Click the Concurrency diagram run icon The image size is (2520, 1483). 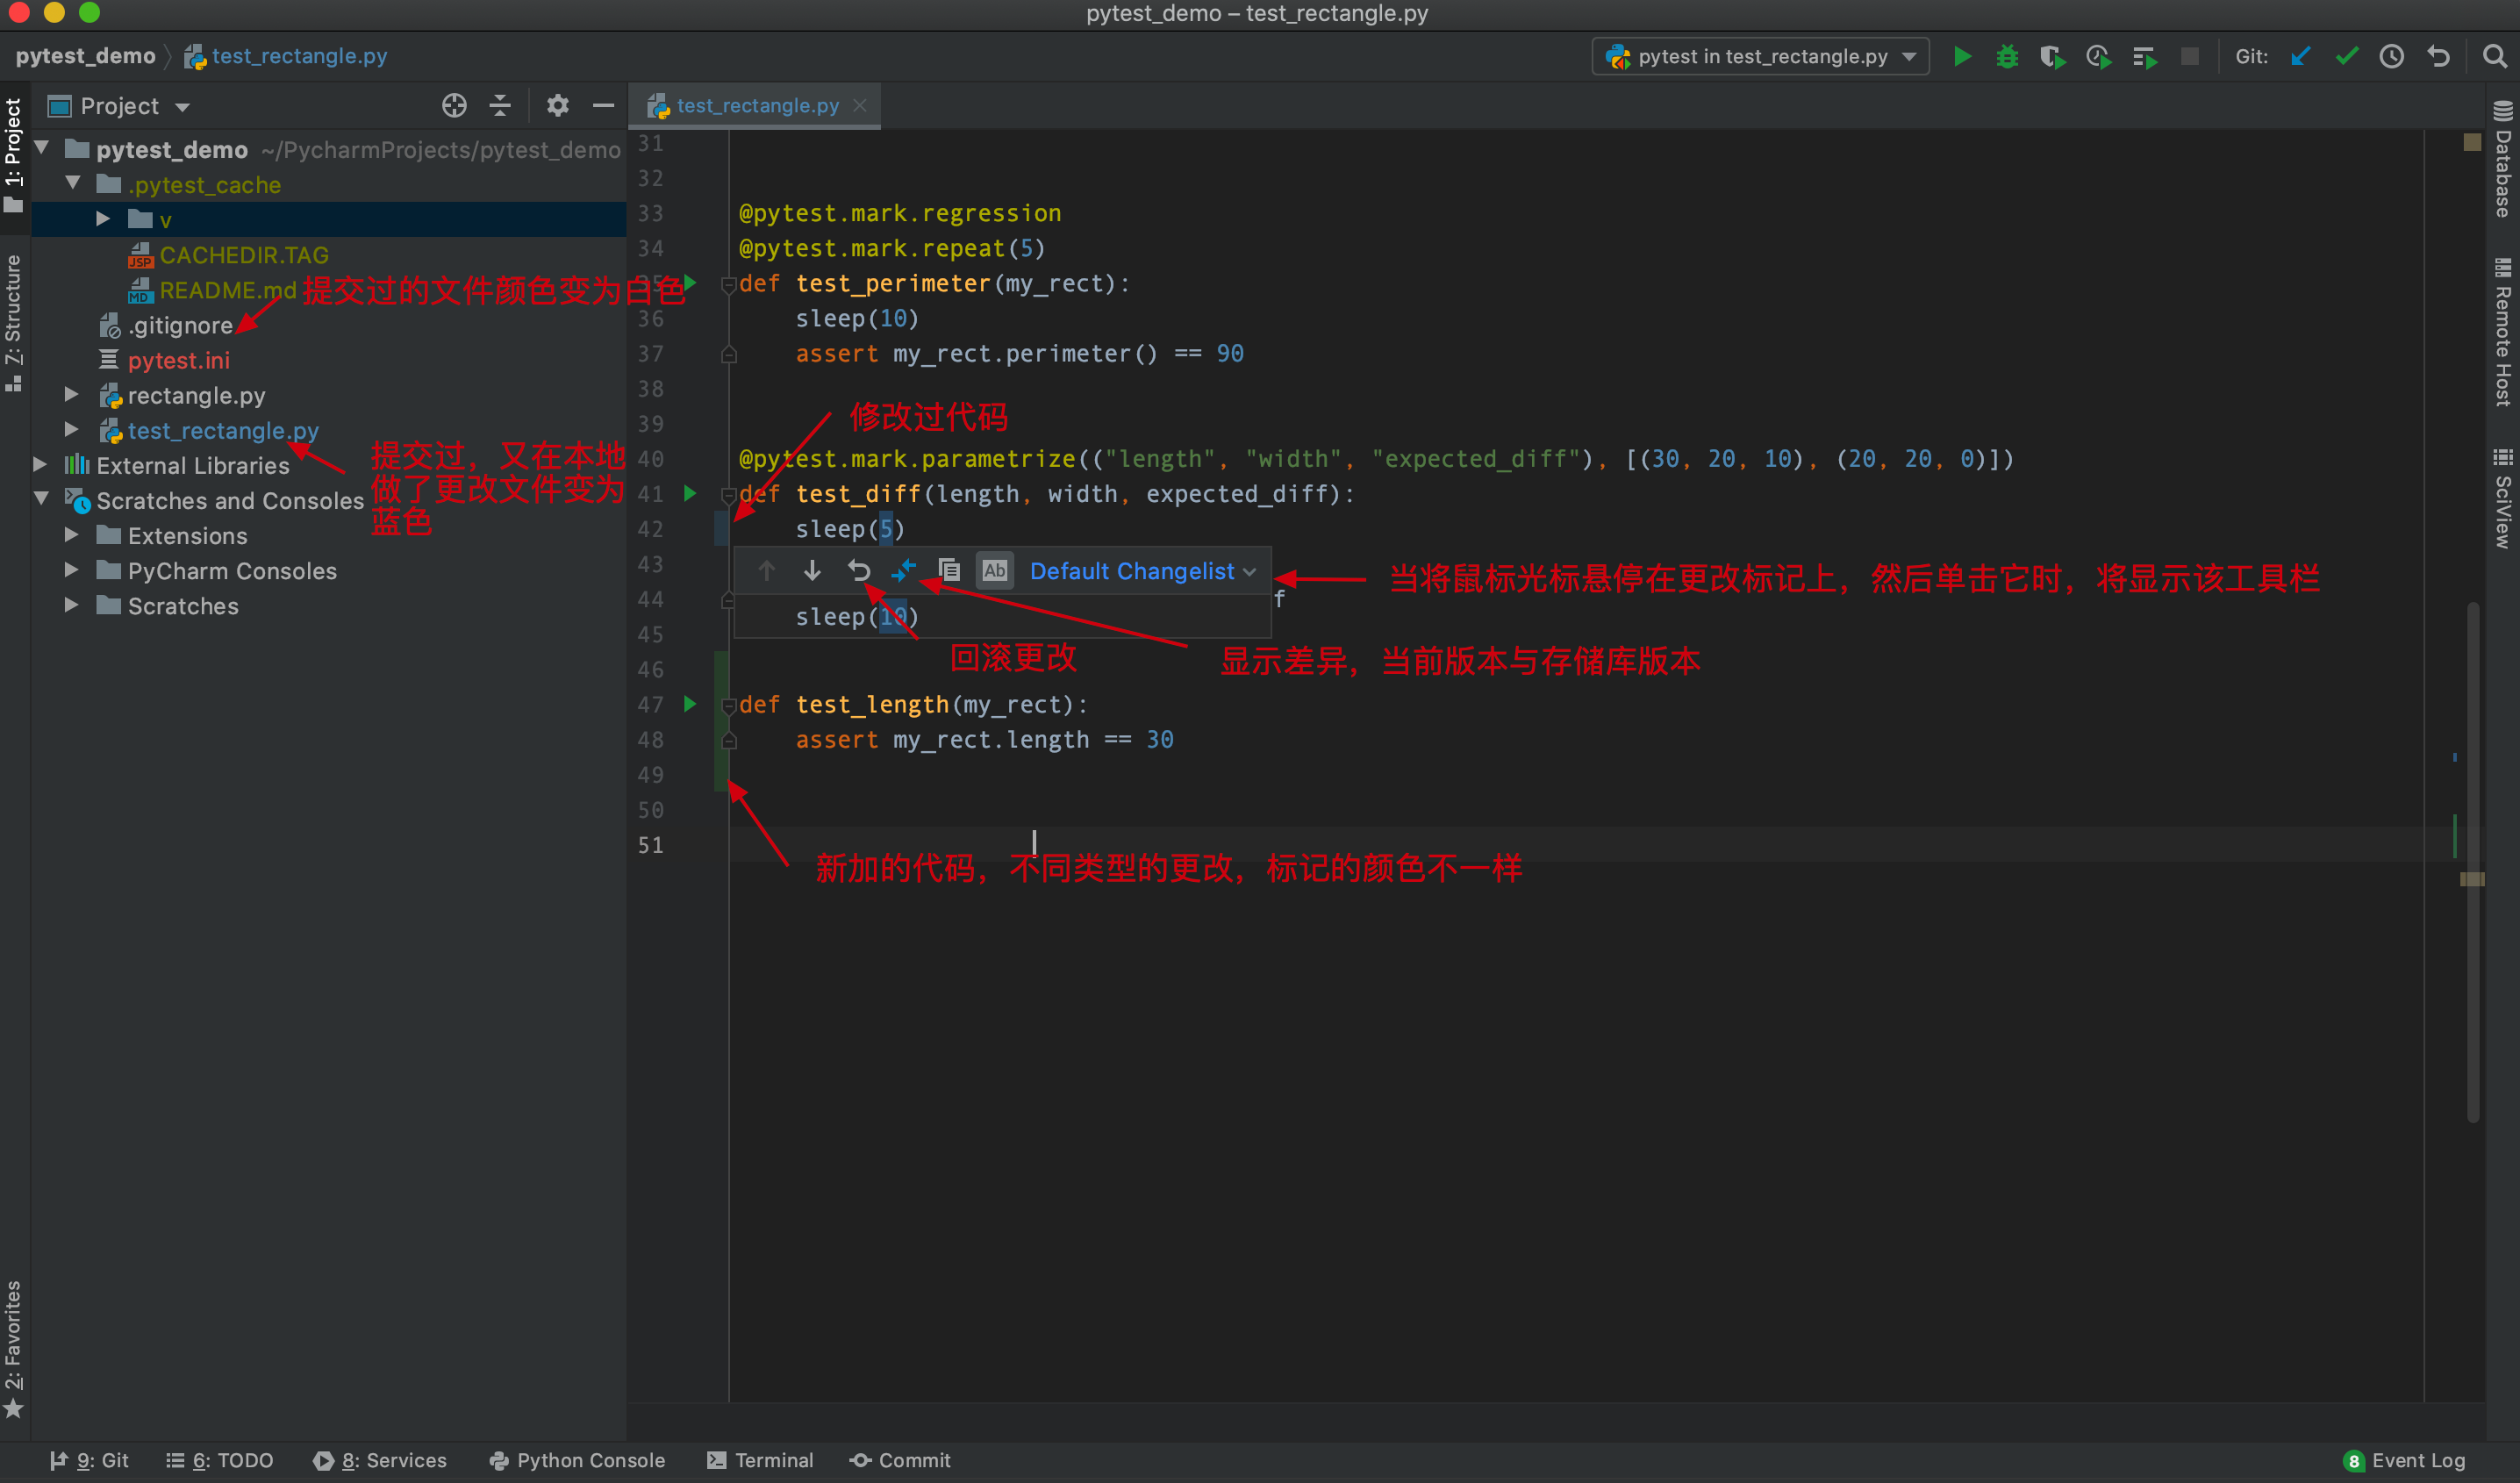click(x=2144, y=56)
